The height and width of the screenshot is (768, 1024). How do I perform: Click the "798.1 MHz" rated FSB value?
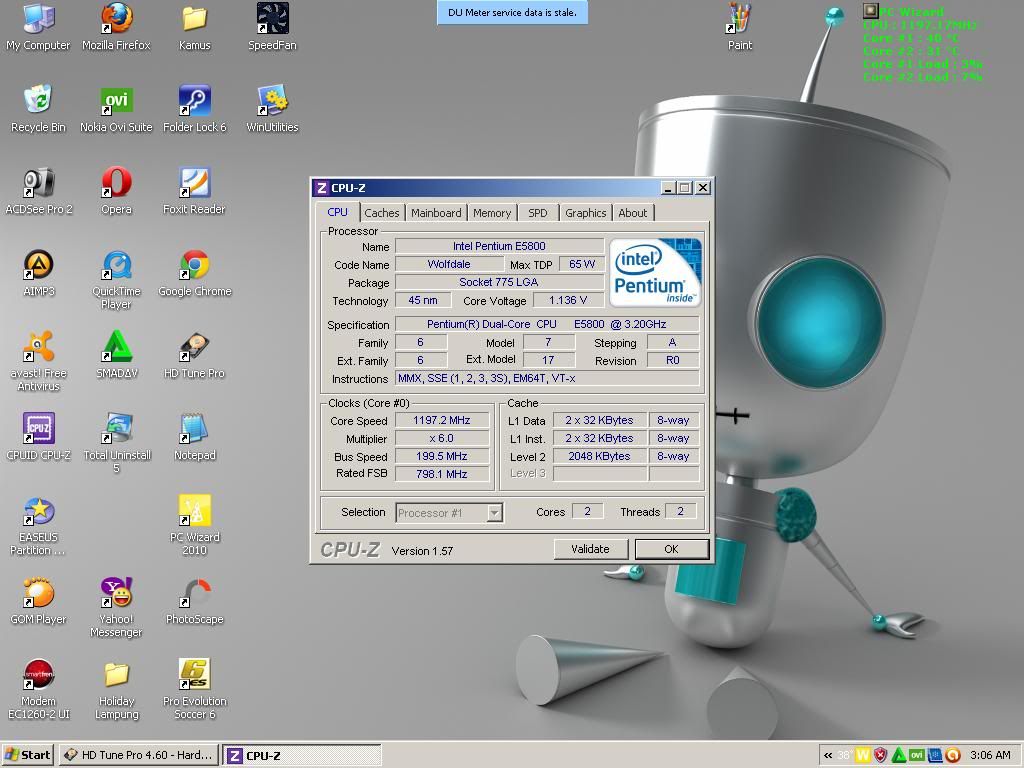[x=442, y=474]
